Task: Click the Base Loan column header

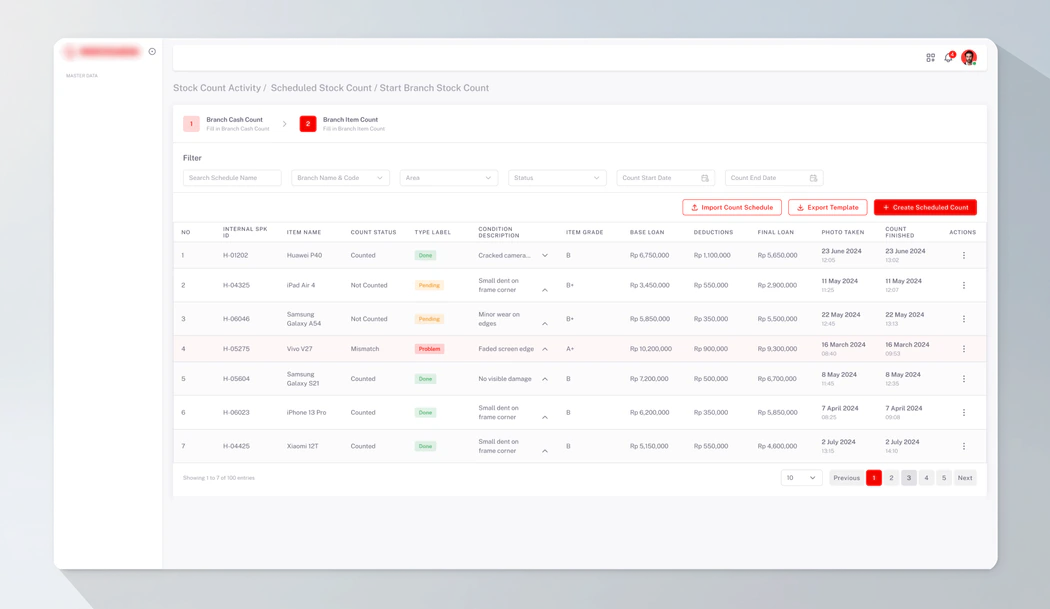Action: [x=647, y=232]
